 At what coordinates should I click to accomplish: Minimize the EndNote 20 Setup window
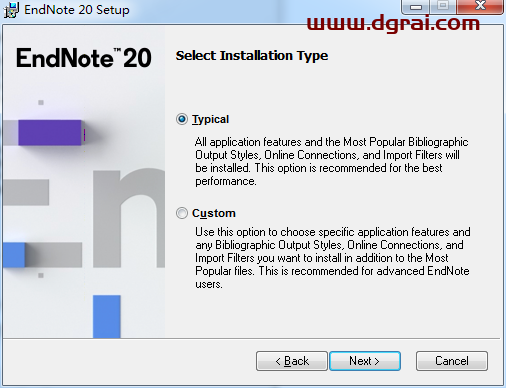coord(416,6)
